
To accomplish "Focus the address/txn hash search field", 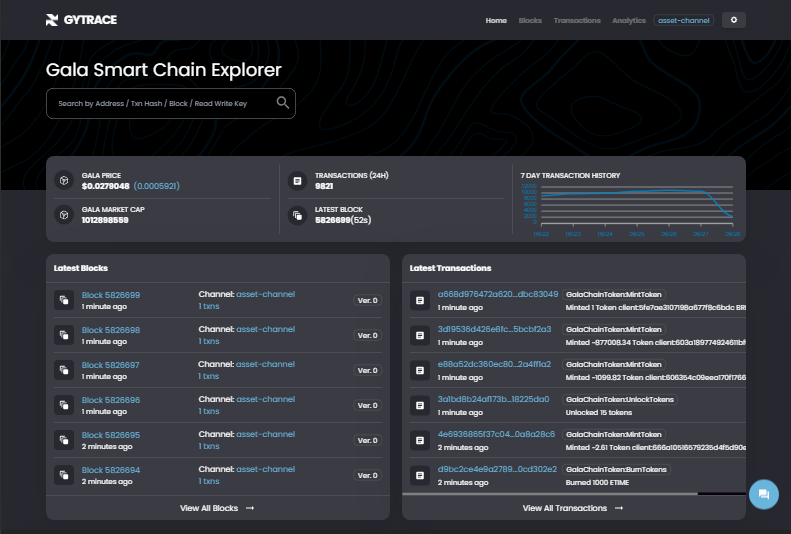I will click(171, 103).
